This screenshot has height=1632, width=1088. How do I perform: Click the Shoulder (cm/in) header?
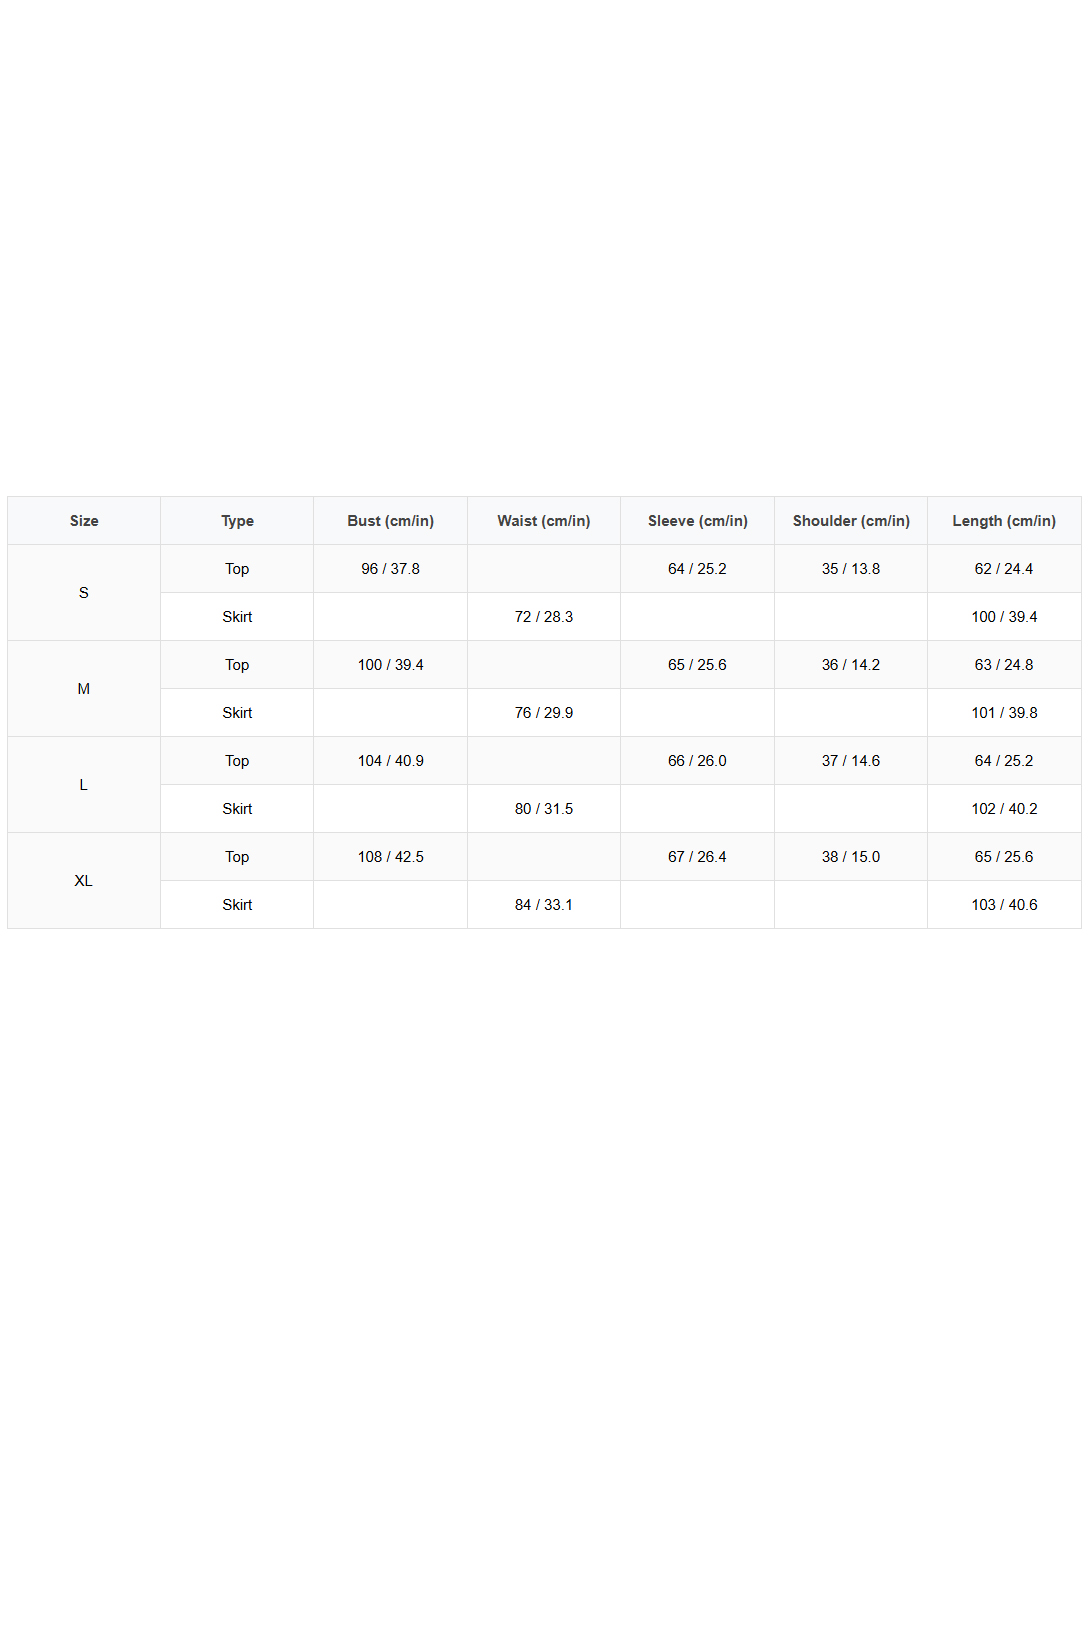pos(851,521)
